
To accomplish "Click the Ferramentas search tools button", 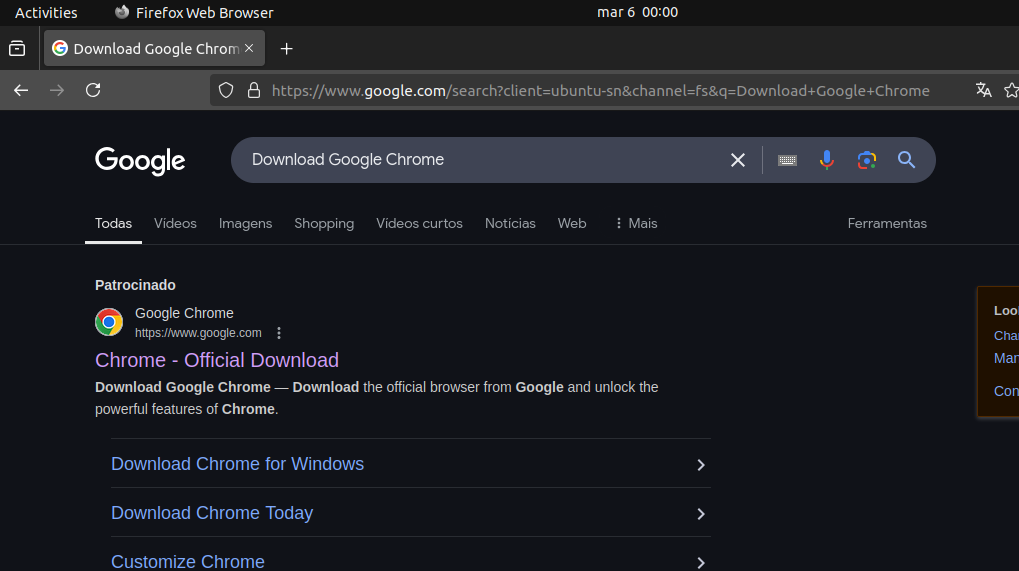I will pos(887,223).
